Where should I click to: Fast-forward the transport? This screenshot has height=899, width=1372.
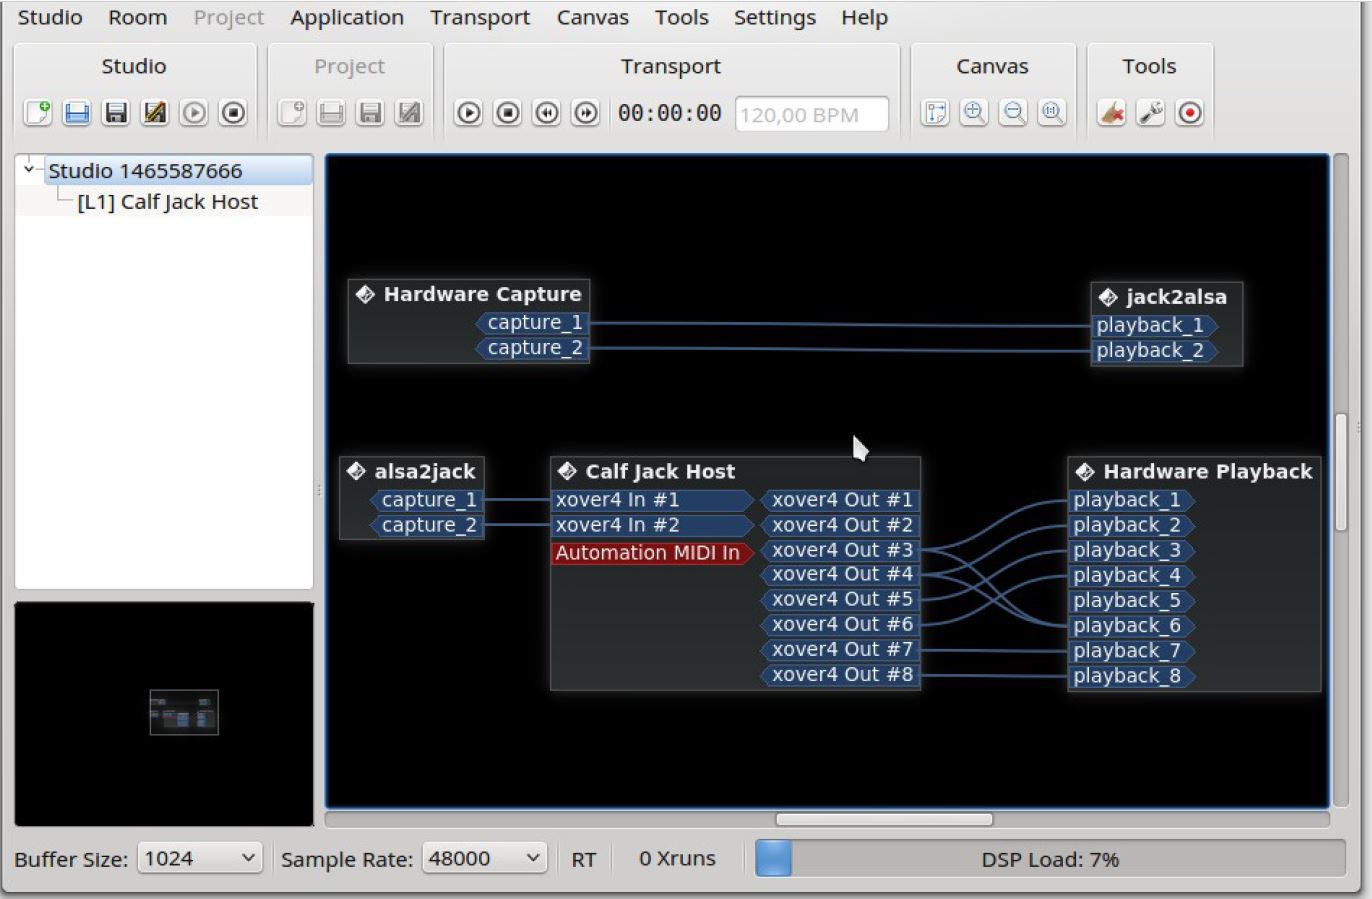(586, 113)
